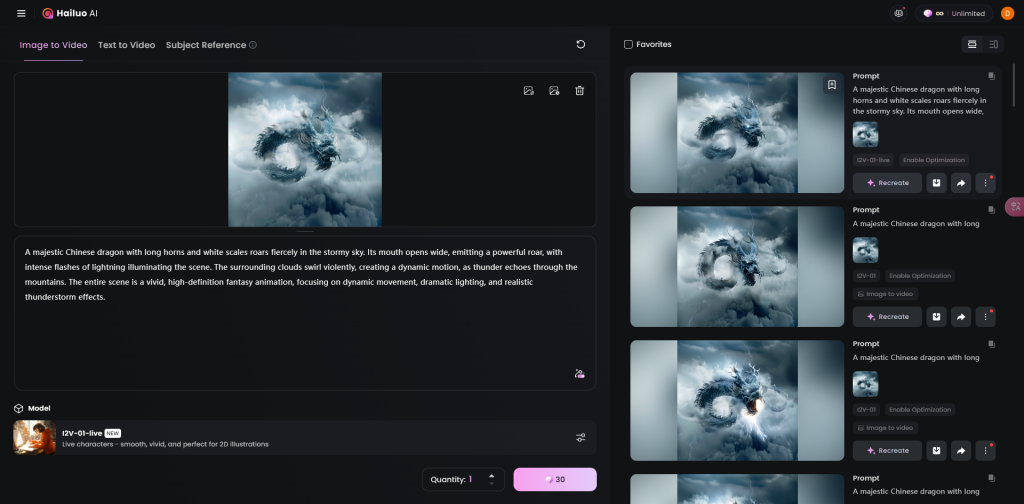Viewport: 1024px width, 504px height.
Task: Open more options on the third result
Action: (x=985, y=450)
